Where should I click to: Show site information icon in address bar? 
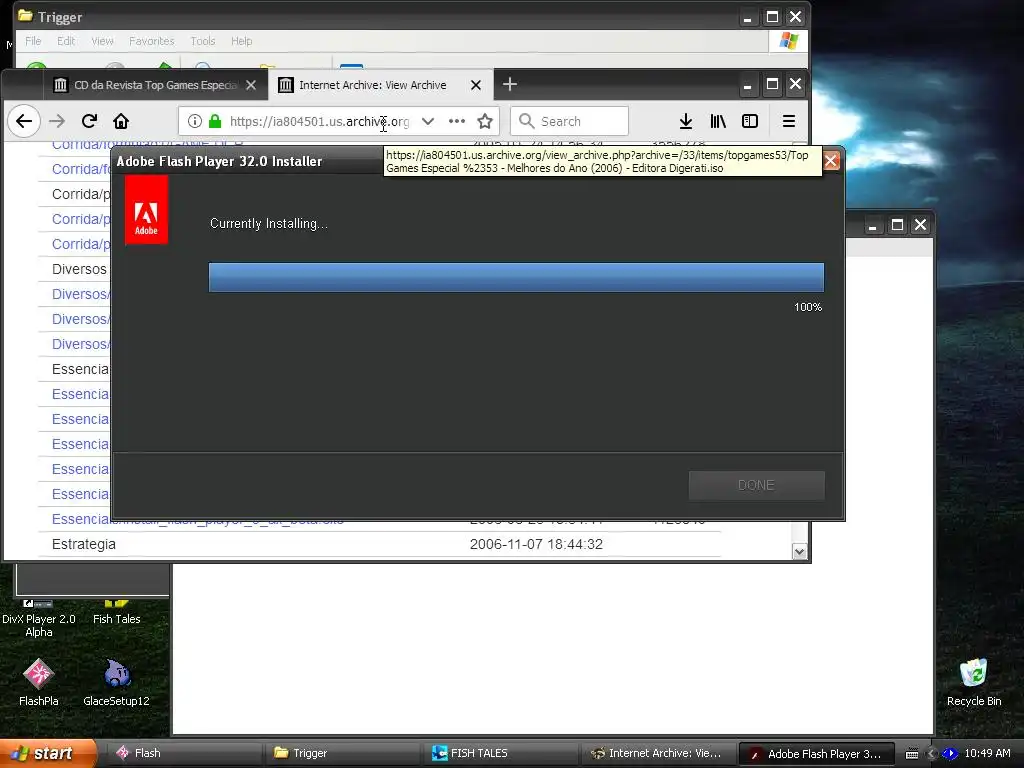click(194, 121)
